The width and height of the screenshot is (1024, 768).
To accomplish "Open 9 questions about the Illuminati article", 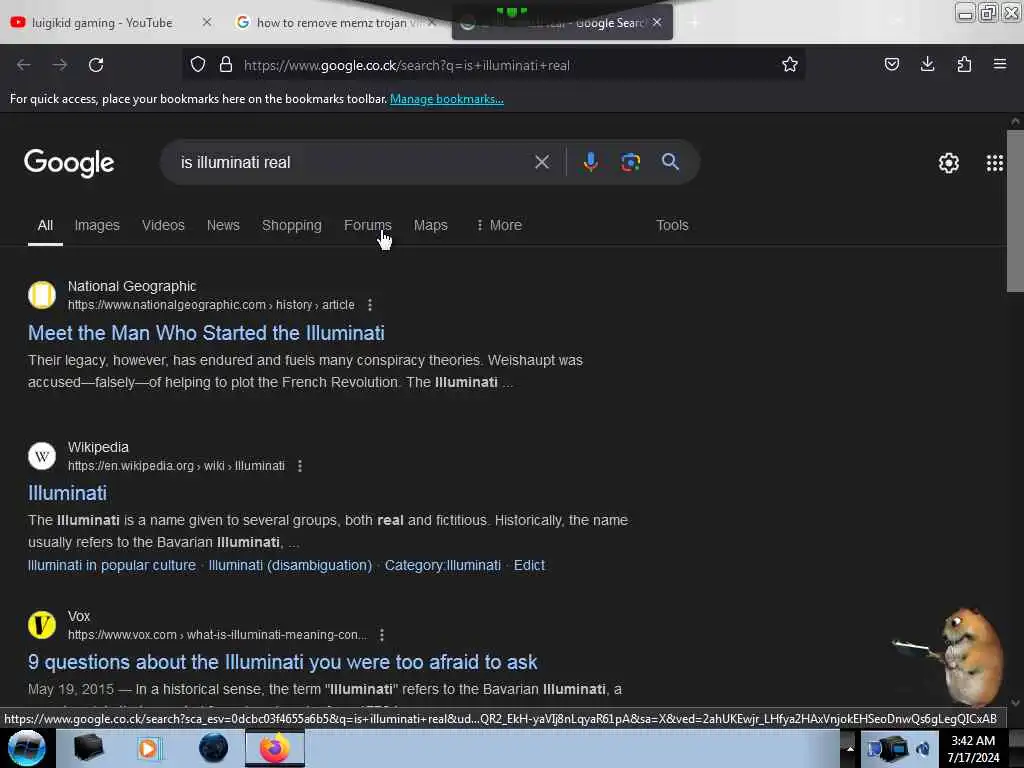I will pyautogui.click(x=283, y=662).
